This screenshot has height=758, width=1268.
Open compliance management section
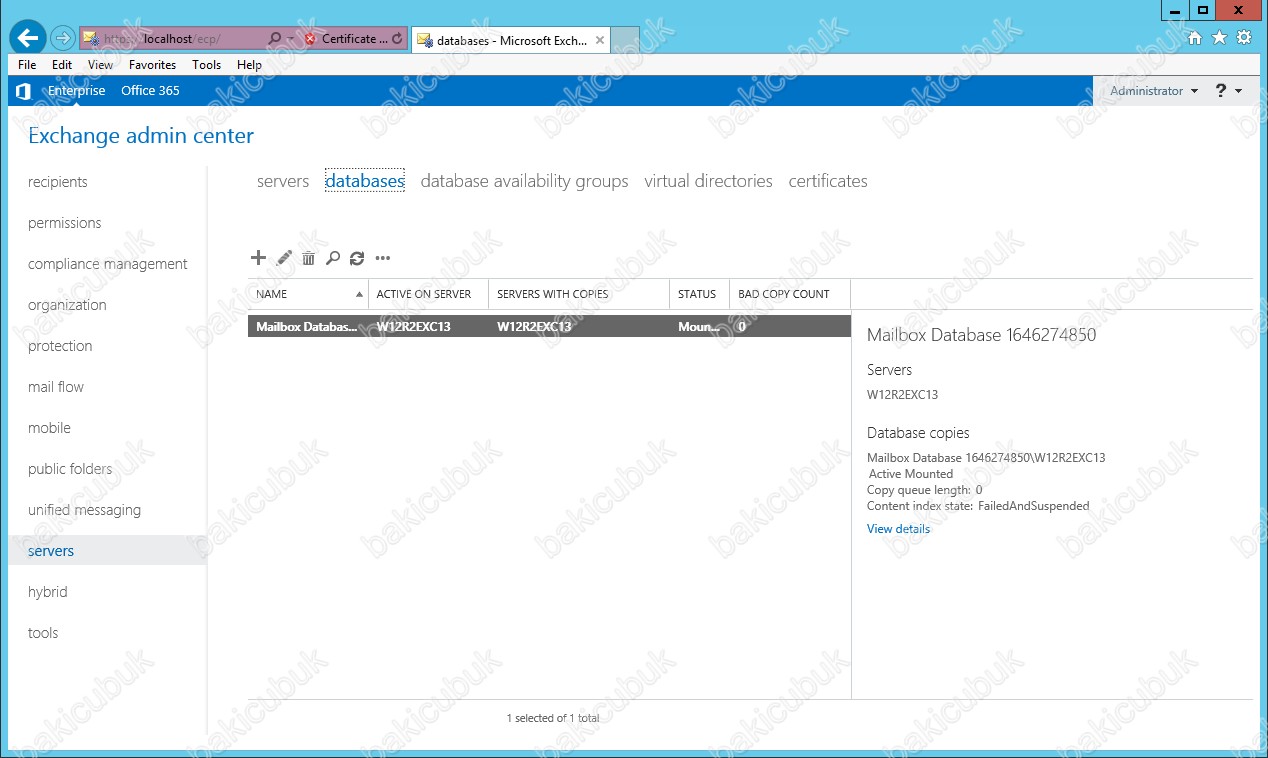point(108,264)
